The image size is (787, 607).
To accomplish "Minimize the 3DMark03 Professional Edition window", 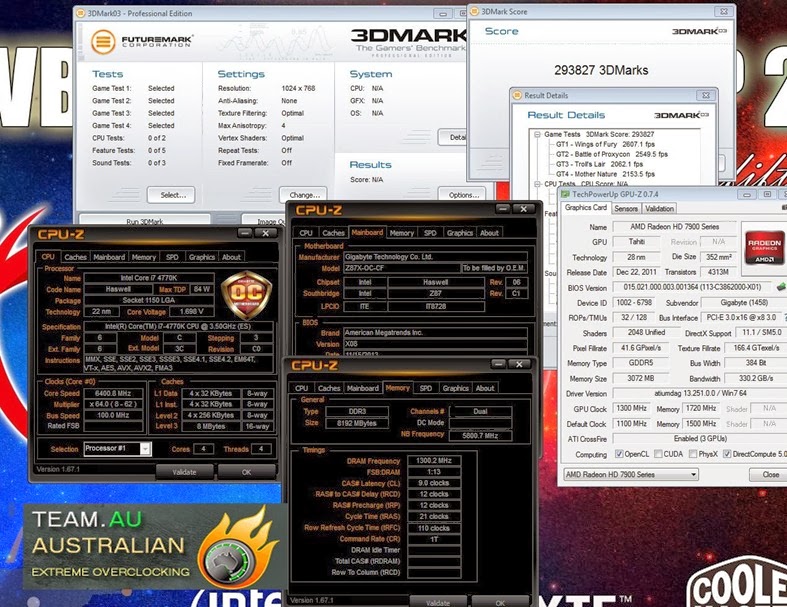I will pyautogui.click(x=443, y=14).
